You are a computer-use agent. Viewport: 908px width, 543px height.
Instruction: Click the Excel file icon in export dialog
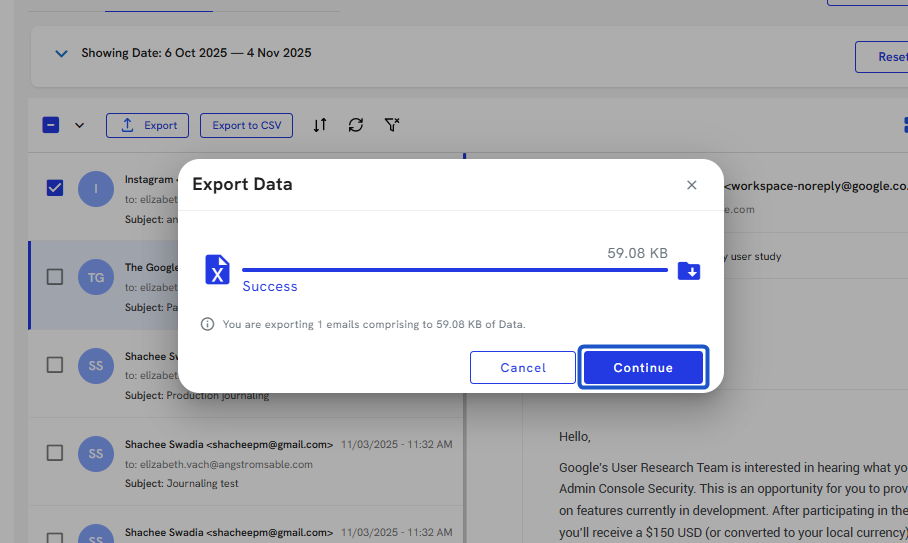pos(217,270)
